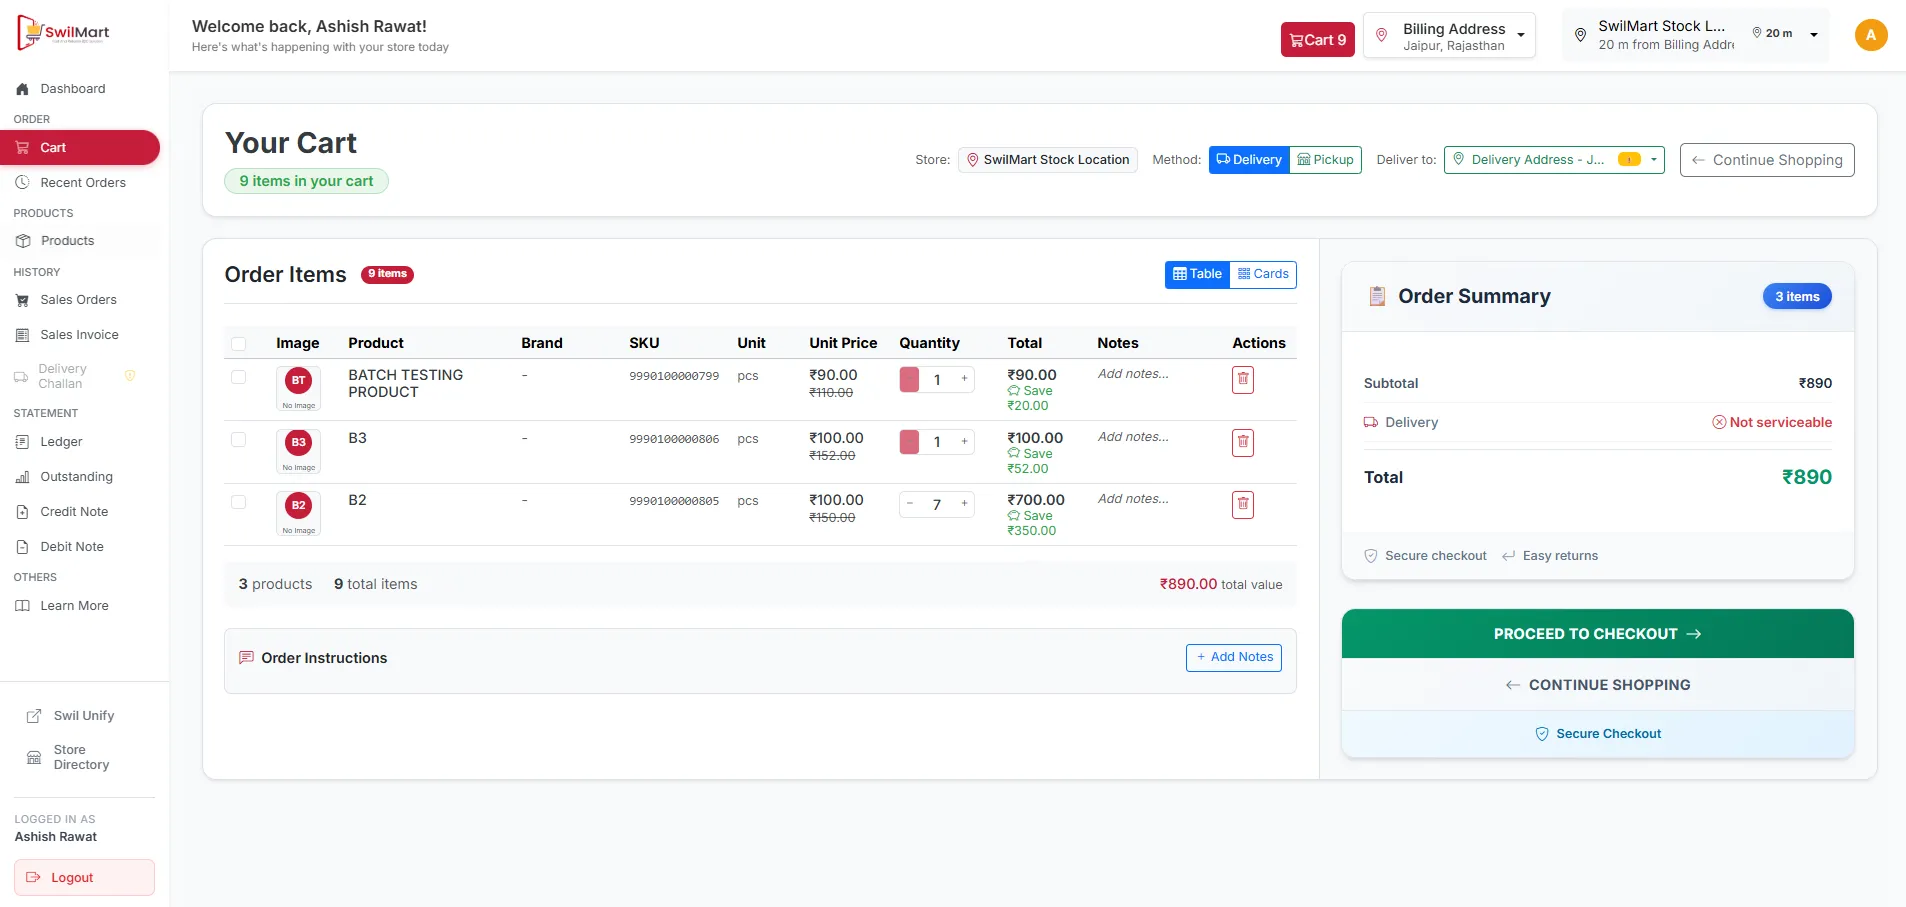
Task: Click the user avatar A icon
Action: click(1870, 35)
